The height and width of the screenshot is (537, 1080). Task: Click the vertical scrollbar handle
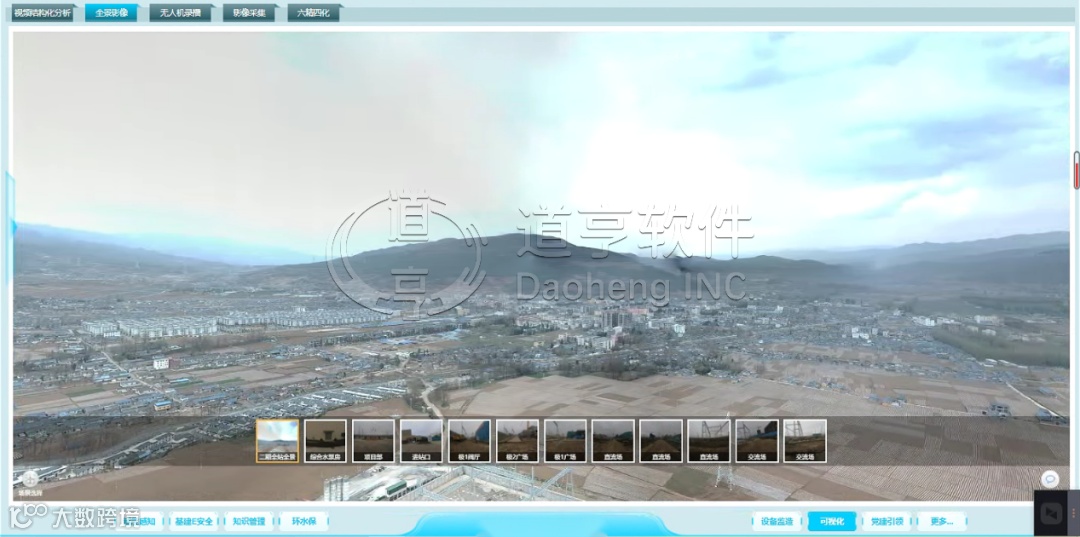coord(1077,170)
